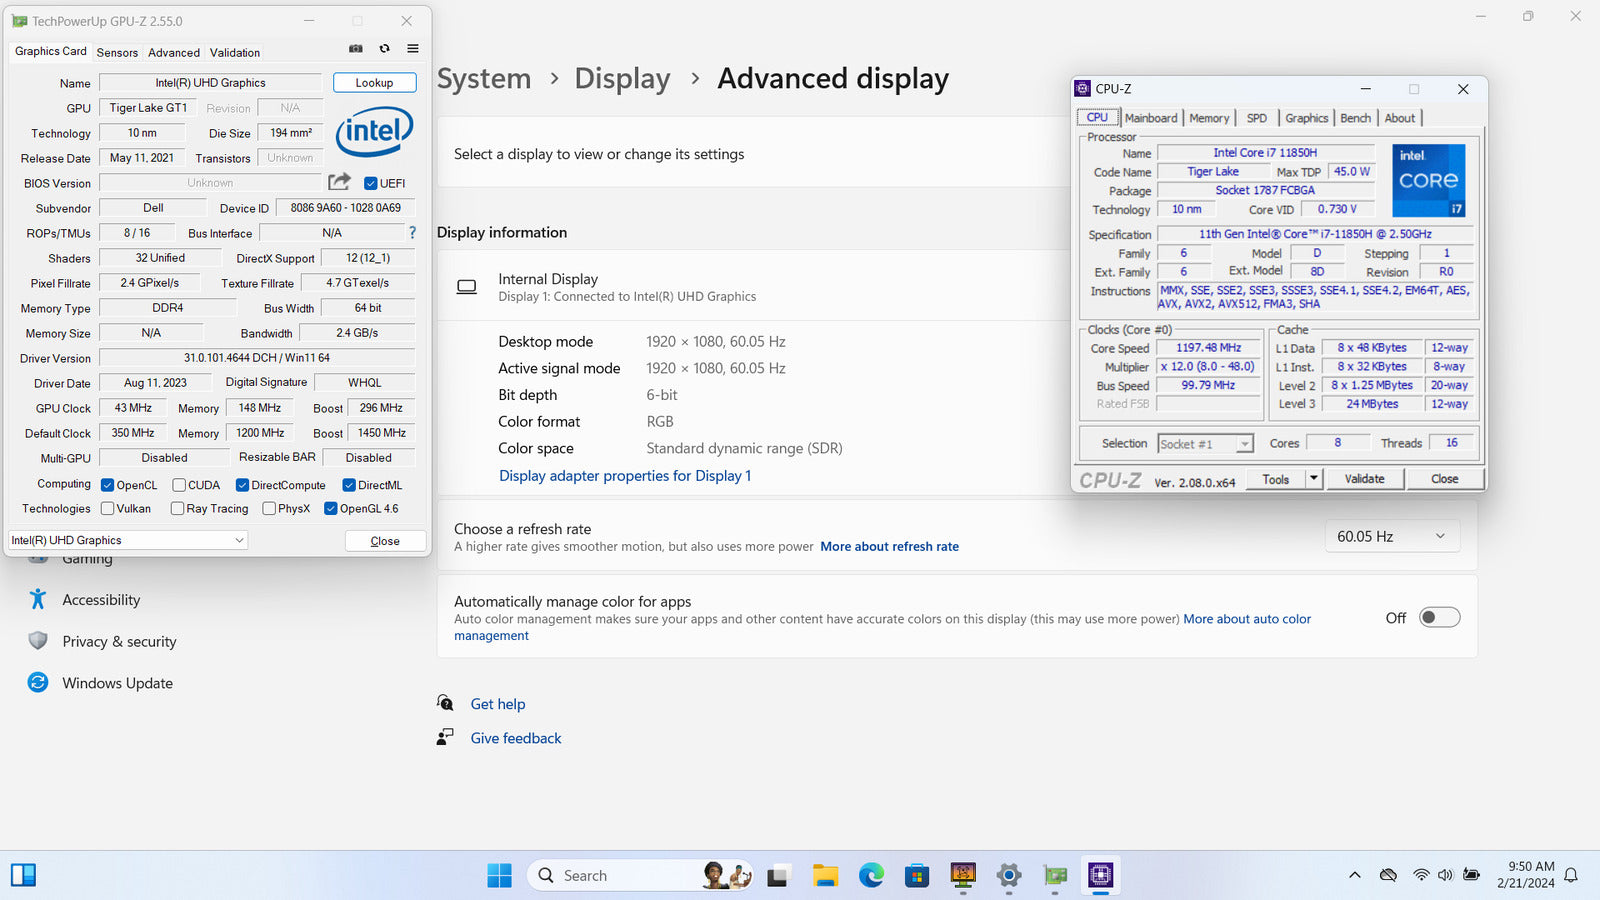Toggle the Vulkan checkbox
This screenshot has width=1600, height=900.
point(108,508)
